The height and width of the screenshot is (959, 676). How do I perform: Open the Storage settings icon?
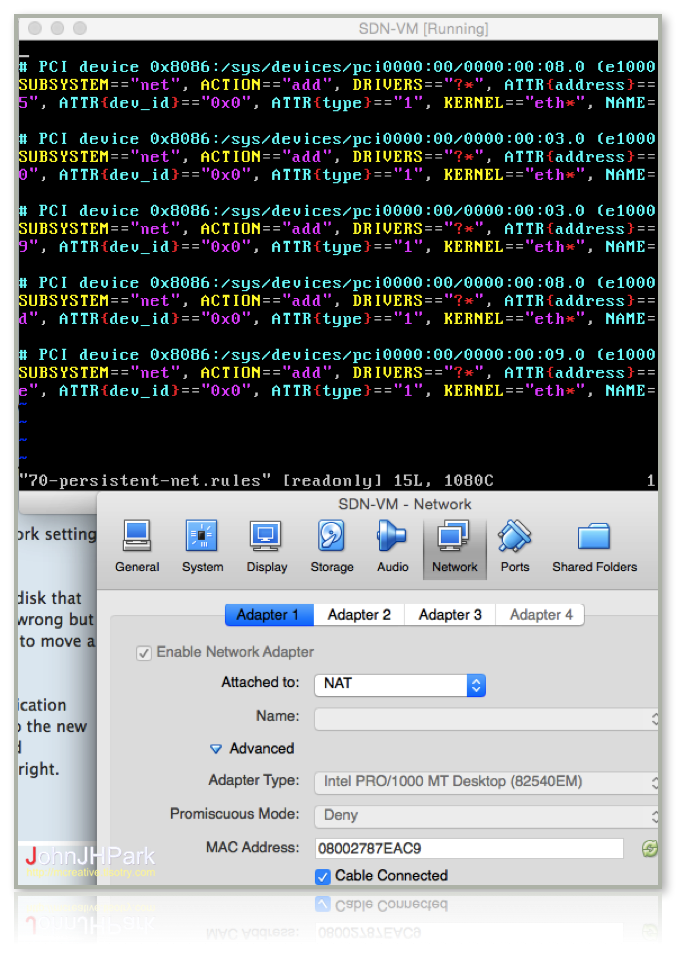click(332, 546)
